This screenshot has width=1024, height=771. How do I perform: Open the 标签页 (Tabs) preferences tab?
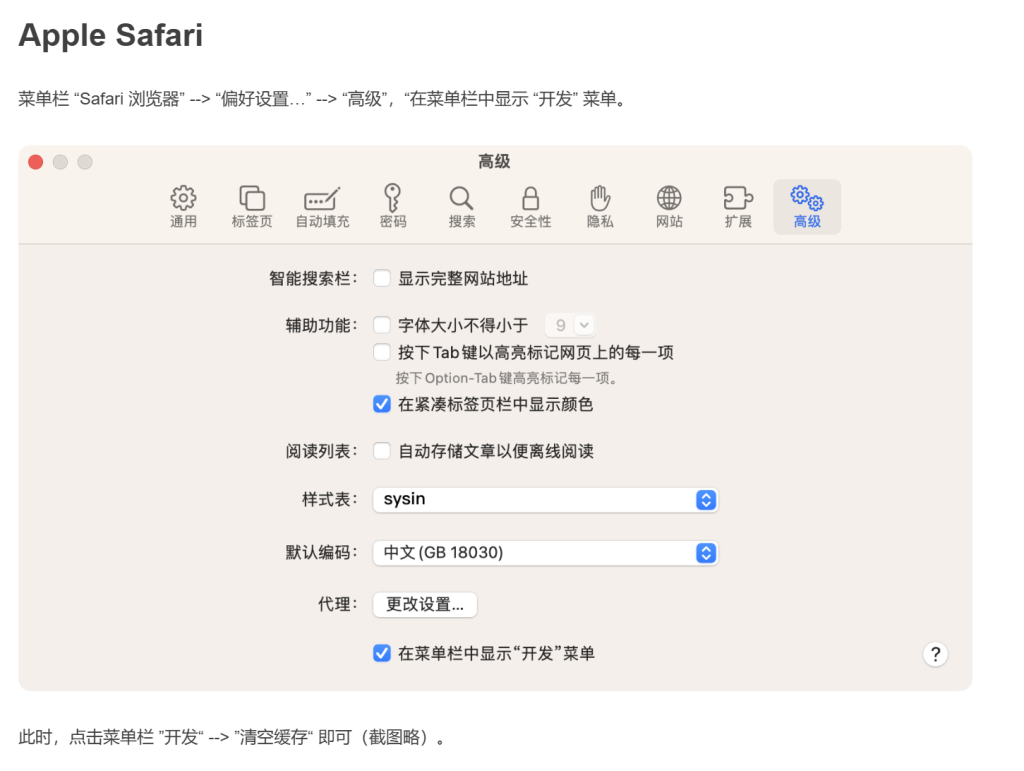252,206
